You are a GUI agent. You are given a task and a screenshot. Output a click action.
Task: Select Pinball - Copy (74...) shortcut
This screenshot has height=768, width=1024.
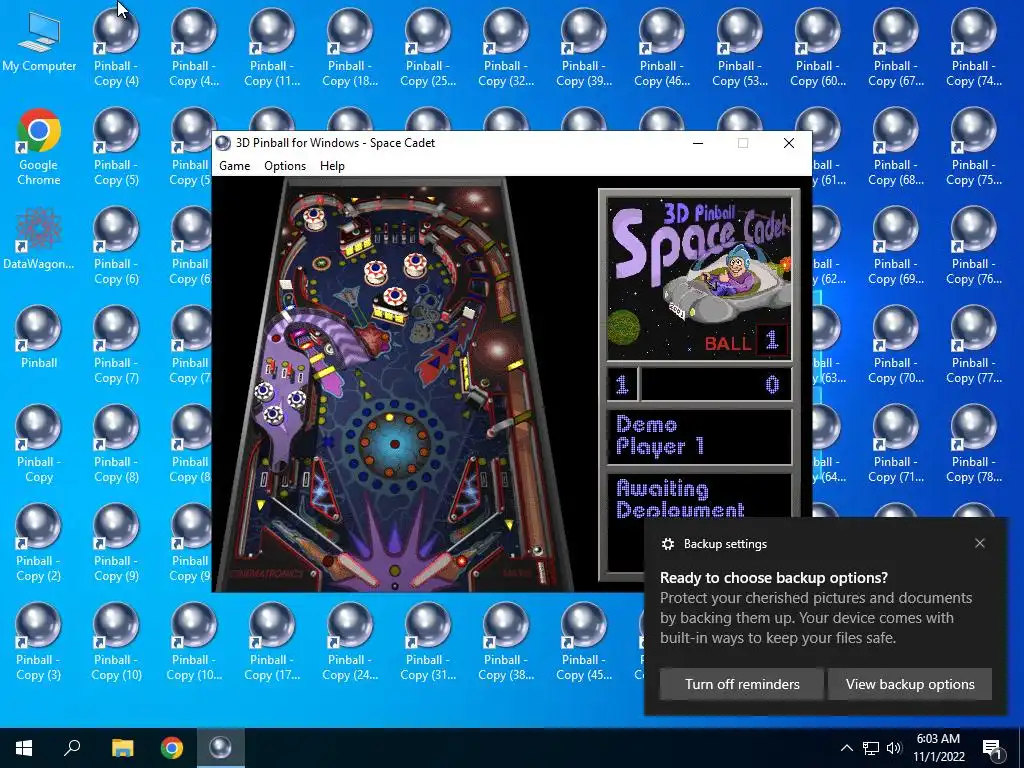point(974,48)
